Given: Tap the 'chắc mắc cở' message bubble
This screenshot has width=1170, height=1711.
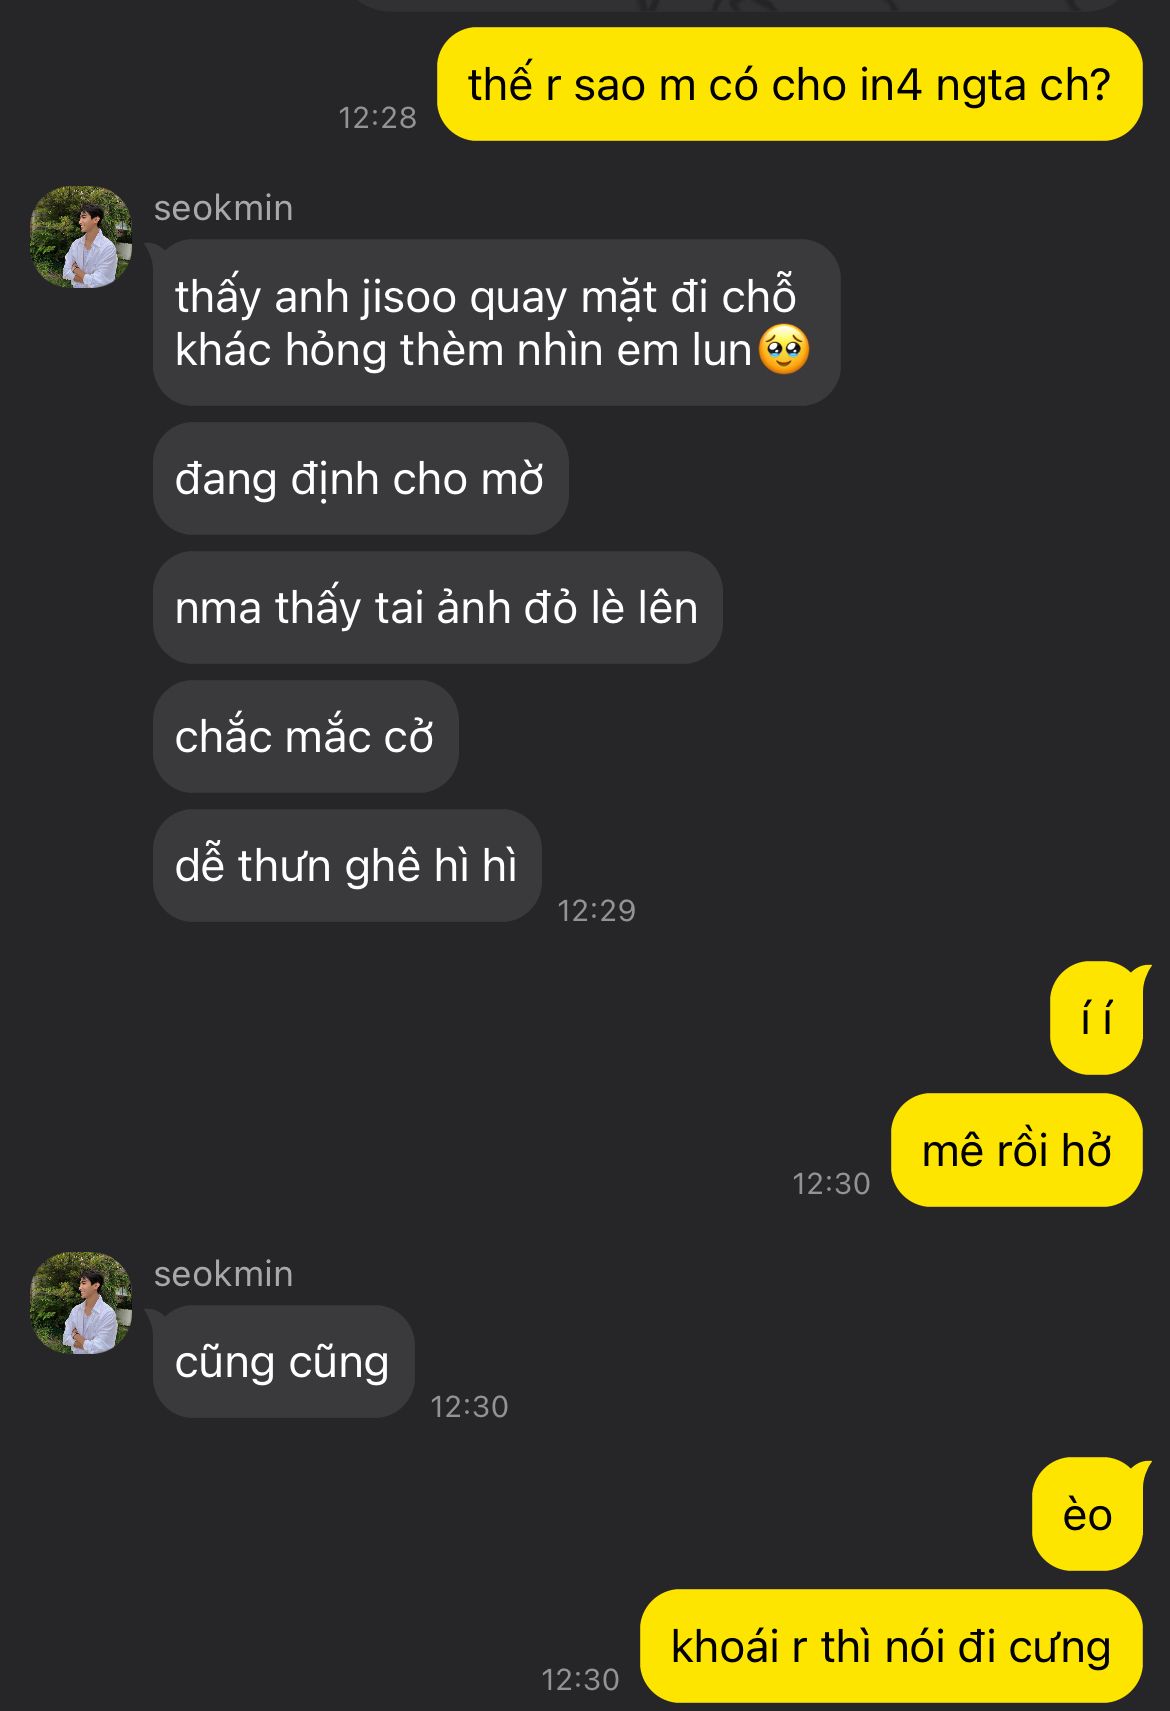Looking at the screenshot, I should pos(305,737).
